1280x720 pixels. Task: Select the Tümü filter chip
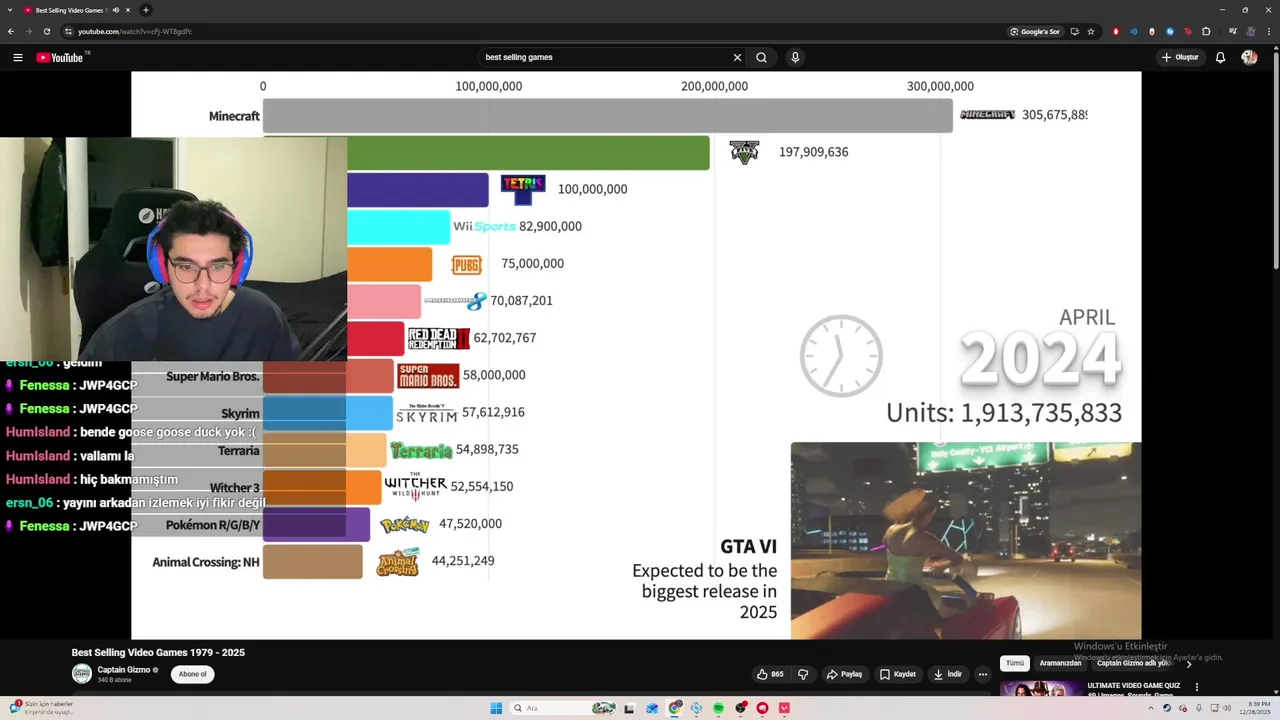pos(1015,663)
